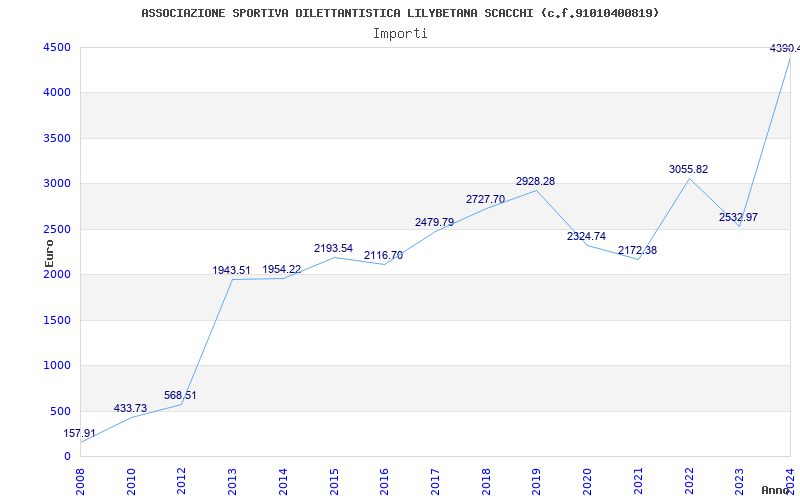
Task: Click the x-axis year label 2017
Action: click(435, 482)
